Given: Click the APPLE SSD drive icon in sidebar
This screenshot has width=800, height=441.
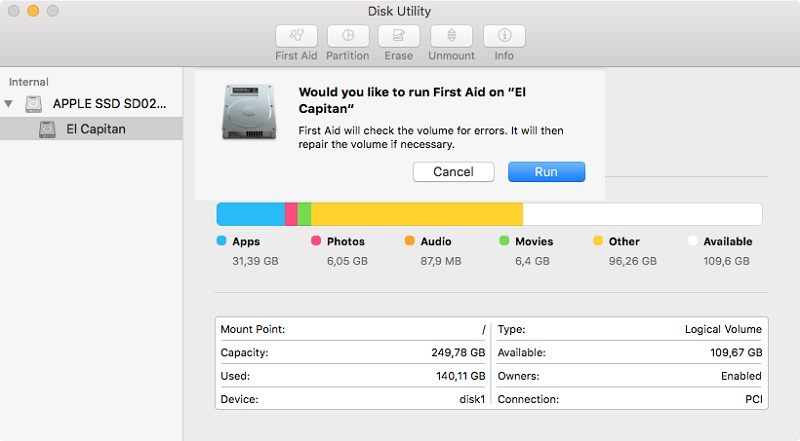Looking at the screenshot, I should coord(35,104).
